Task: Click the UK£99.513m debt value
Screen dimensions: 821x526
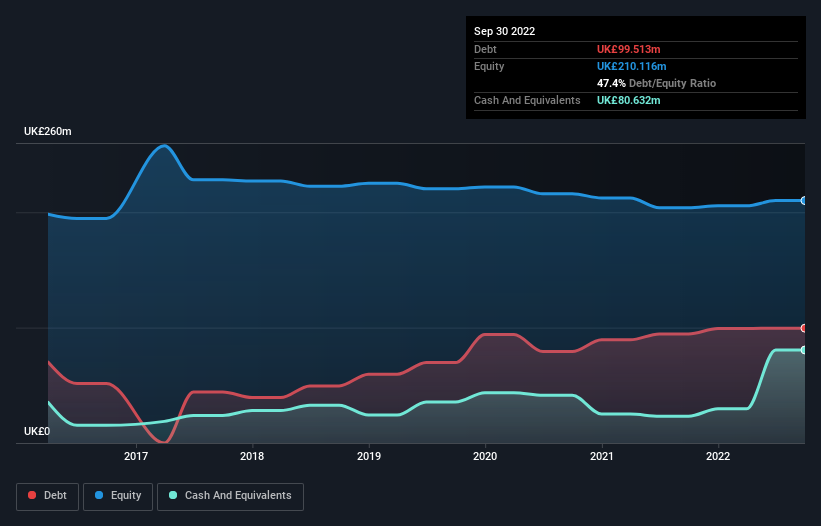Action: click(628, 49)
